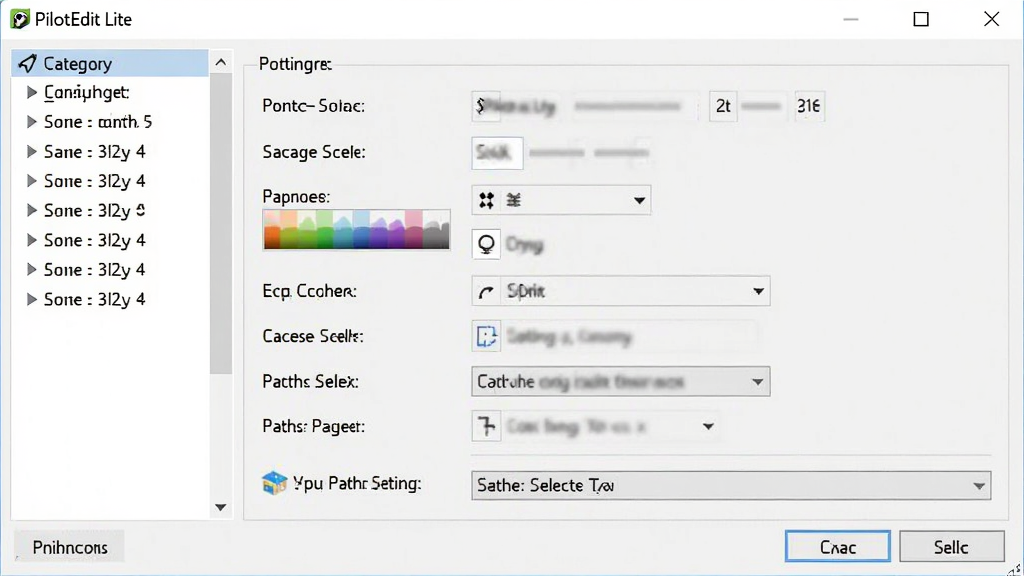
Task: Click the Ponte-Solac slider track
Action: pyautogui.click(x=628, y=106)
